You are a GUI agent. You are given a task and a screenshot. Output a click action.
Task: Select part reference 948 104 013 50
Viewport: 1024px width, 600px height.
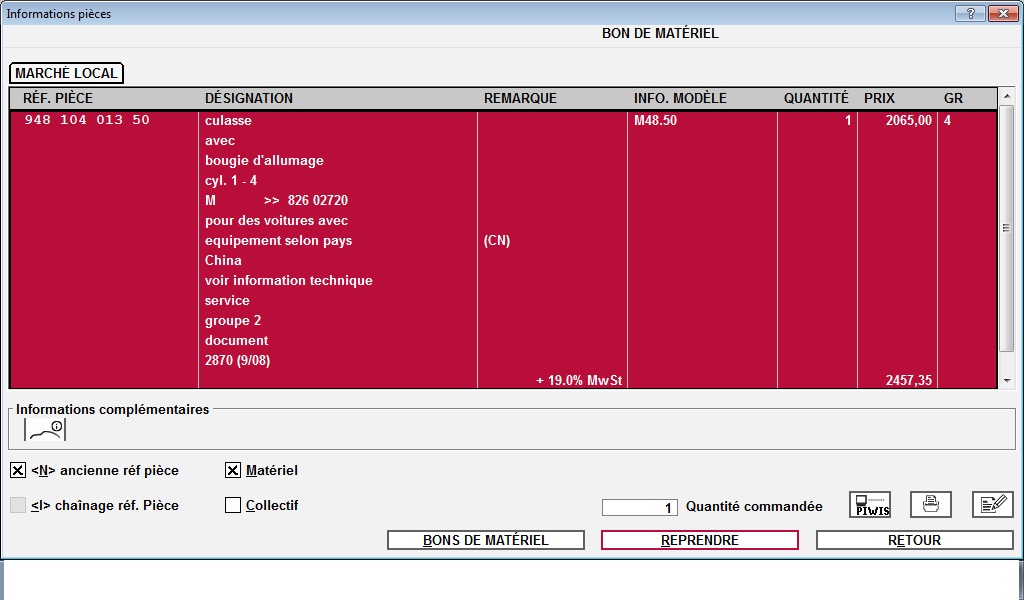point(87,120)
